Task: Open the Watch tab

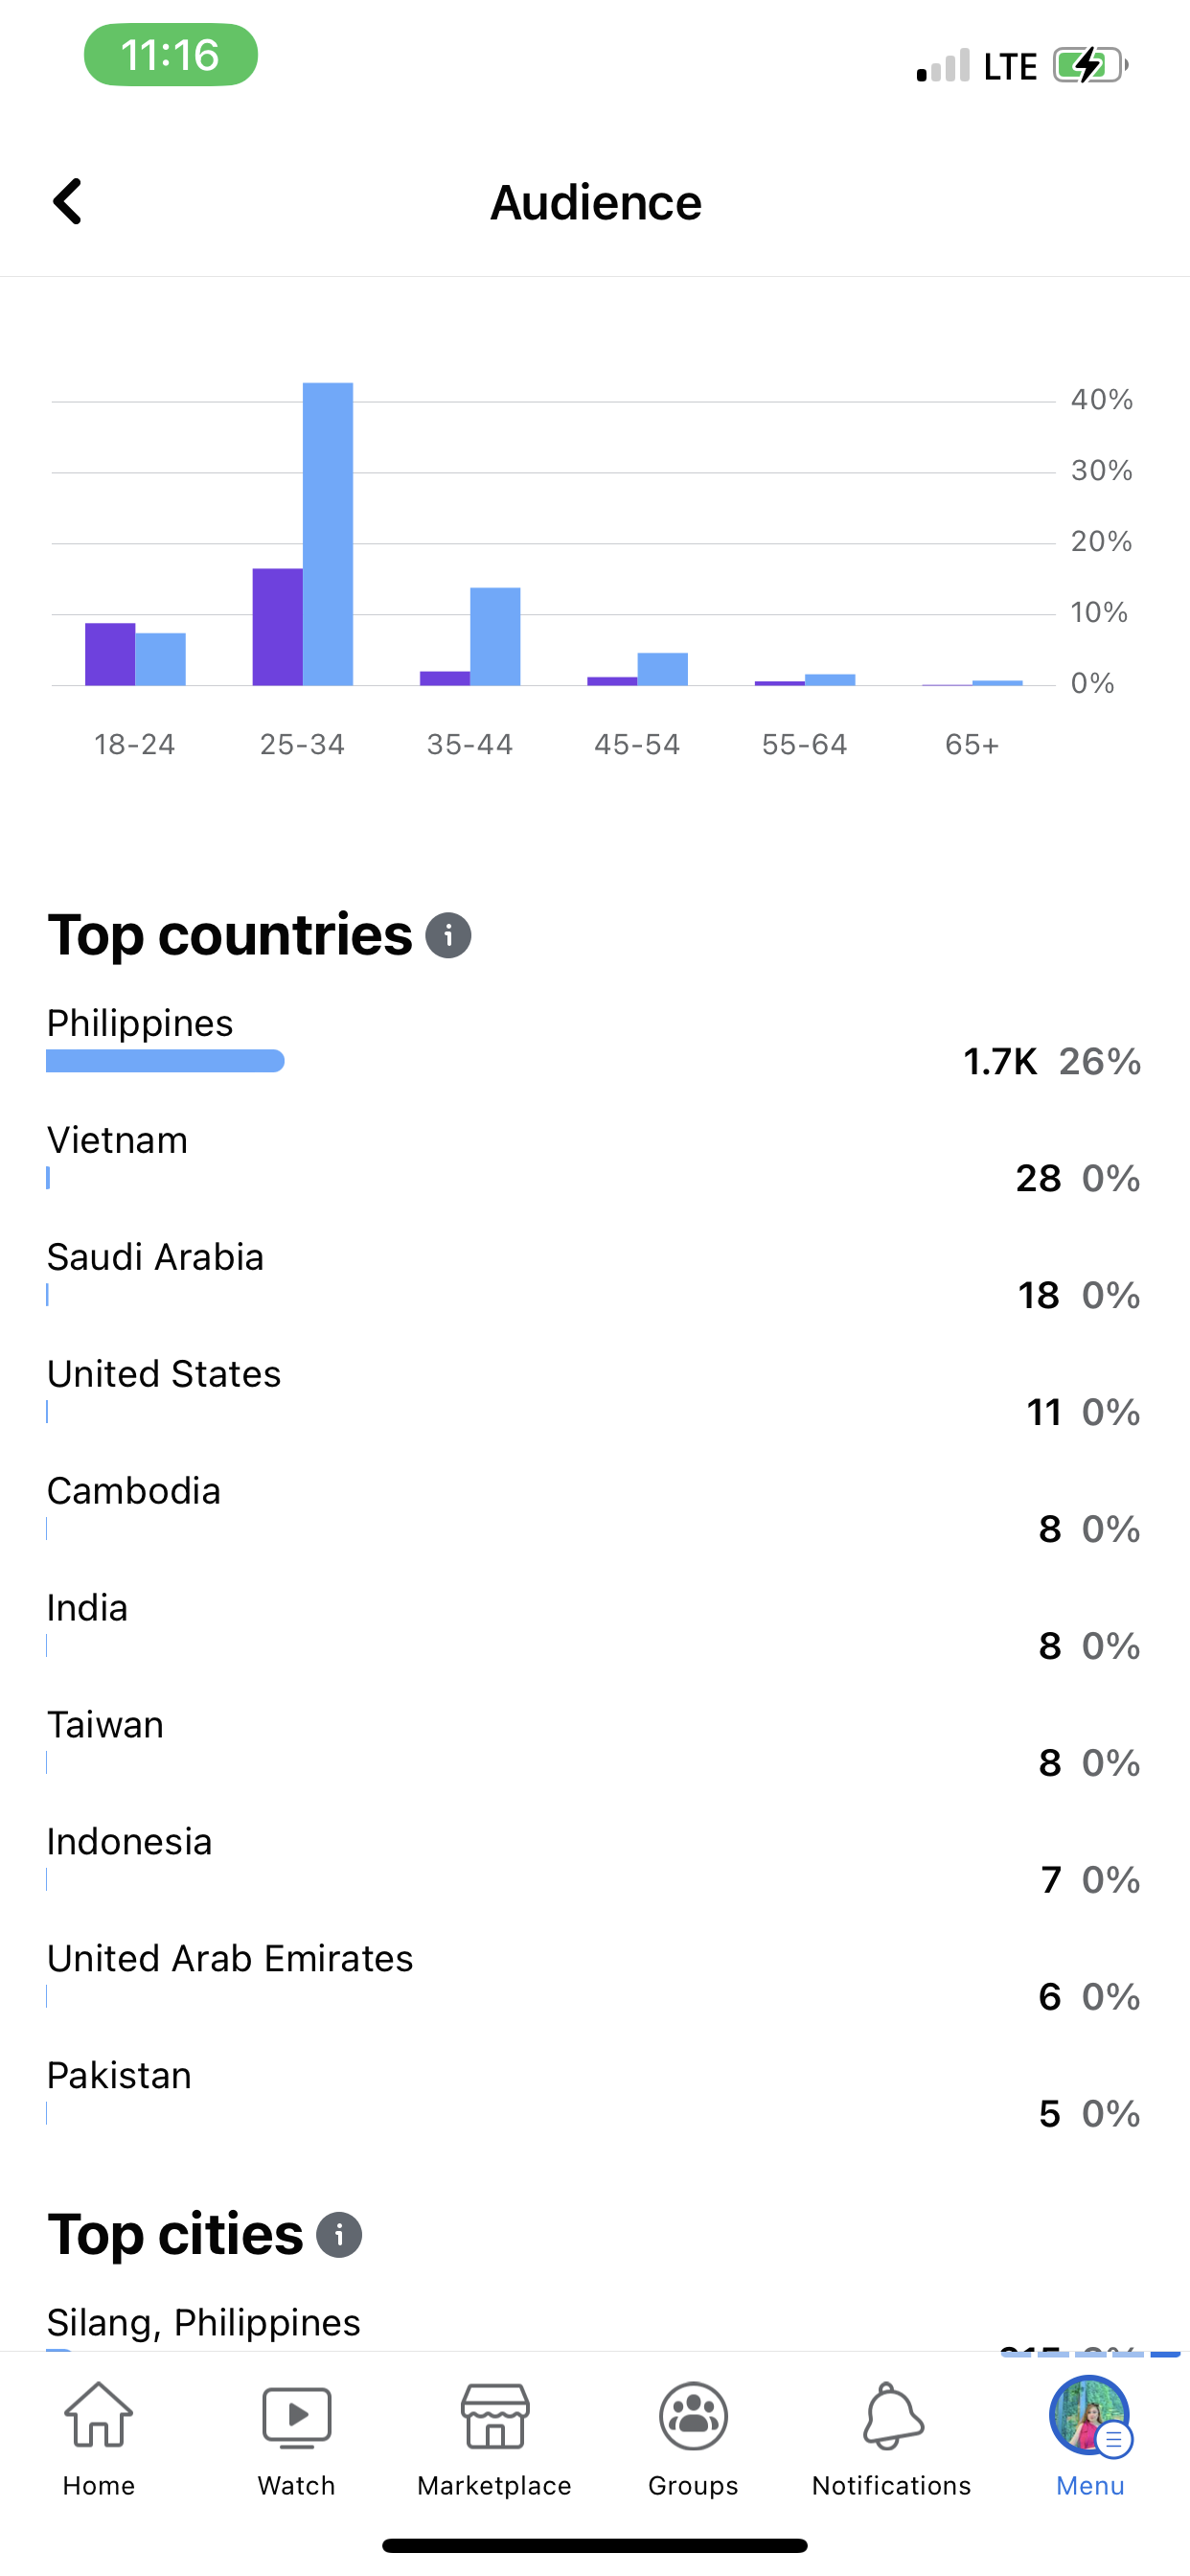Action: click(x=296, y=2438)
